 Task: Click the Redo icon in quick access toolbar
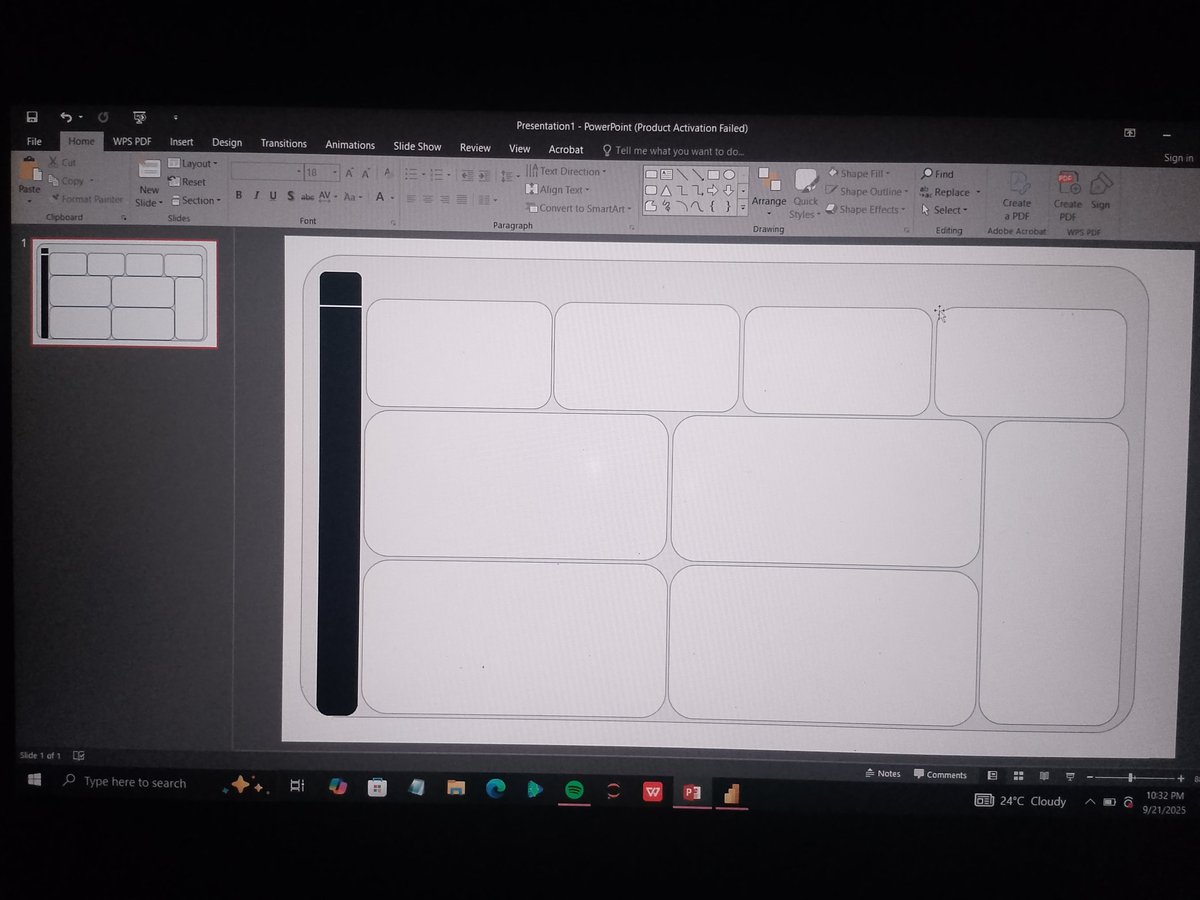(103, 117)
